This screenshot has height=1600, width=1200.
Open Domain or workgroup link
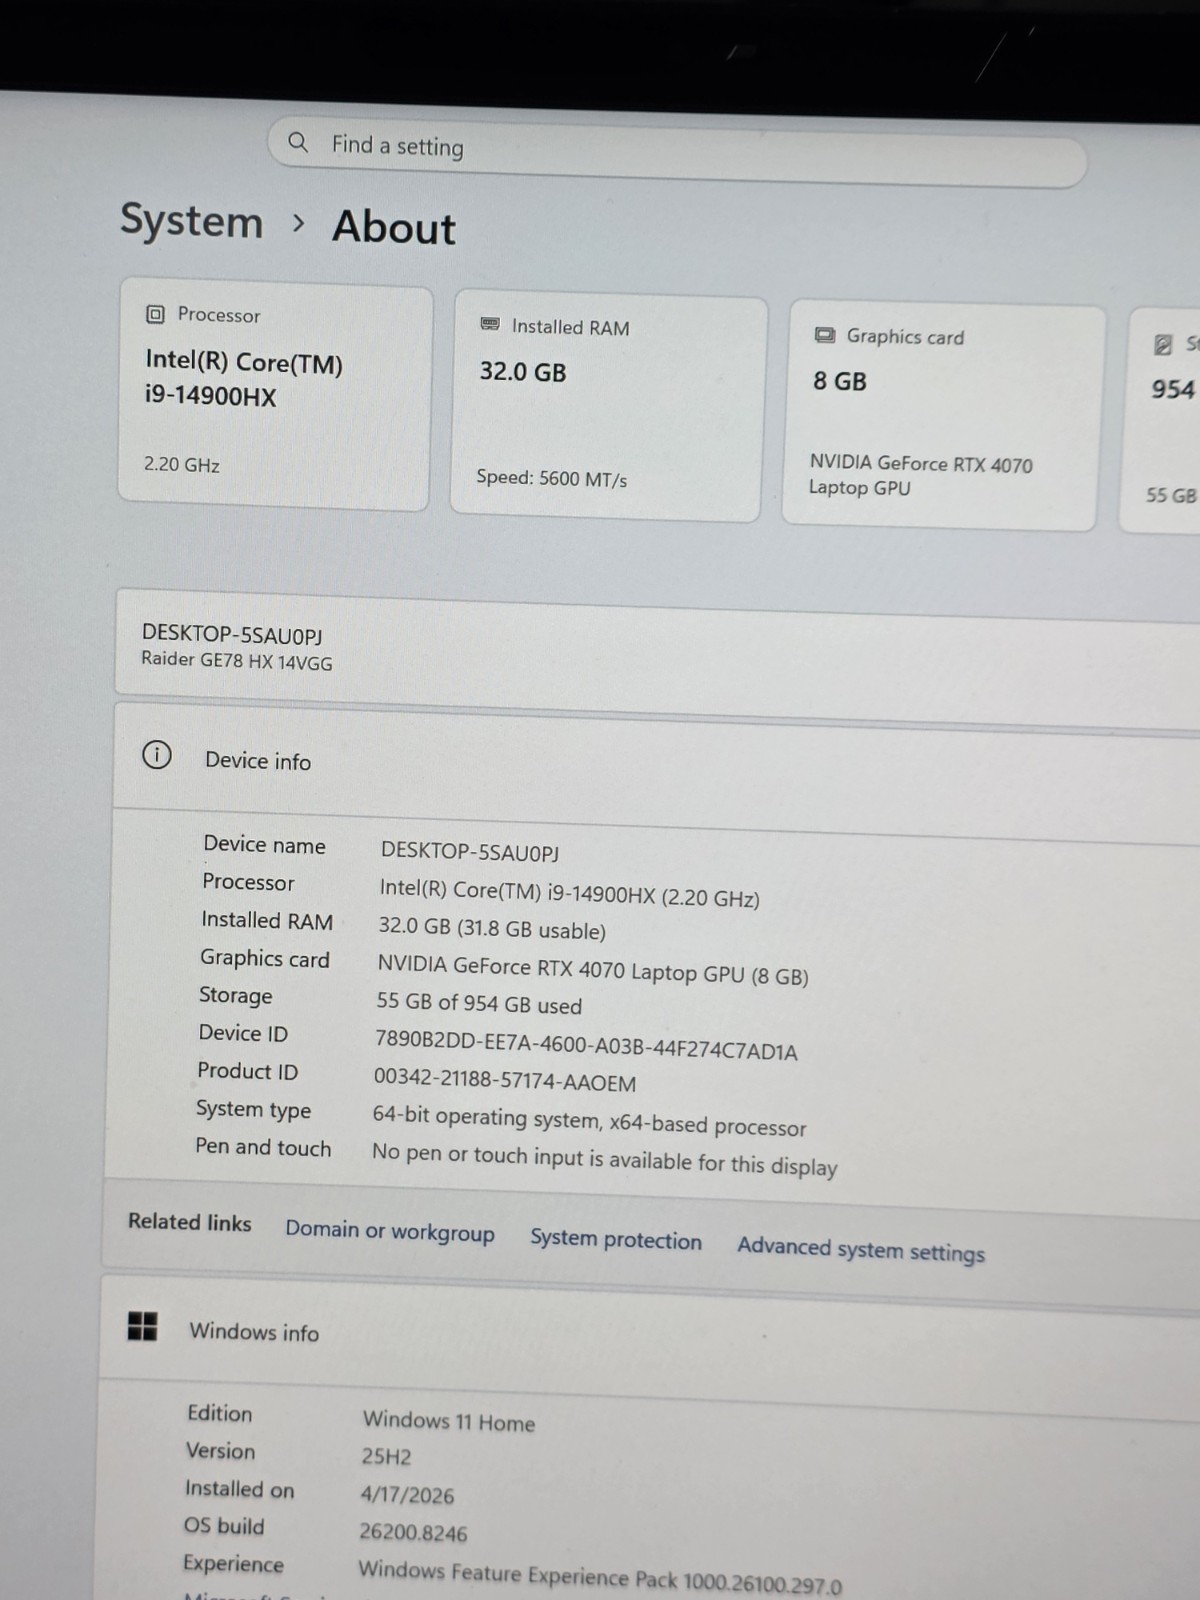pos(390,1231)
